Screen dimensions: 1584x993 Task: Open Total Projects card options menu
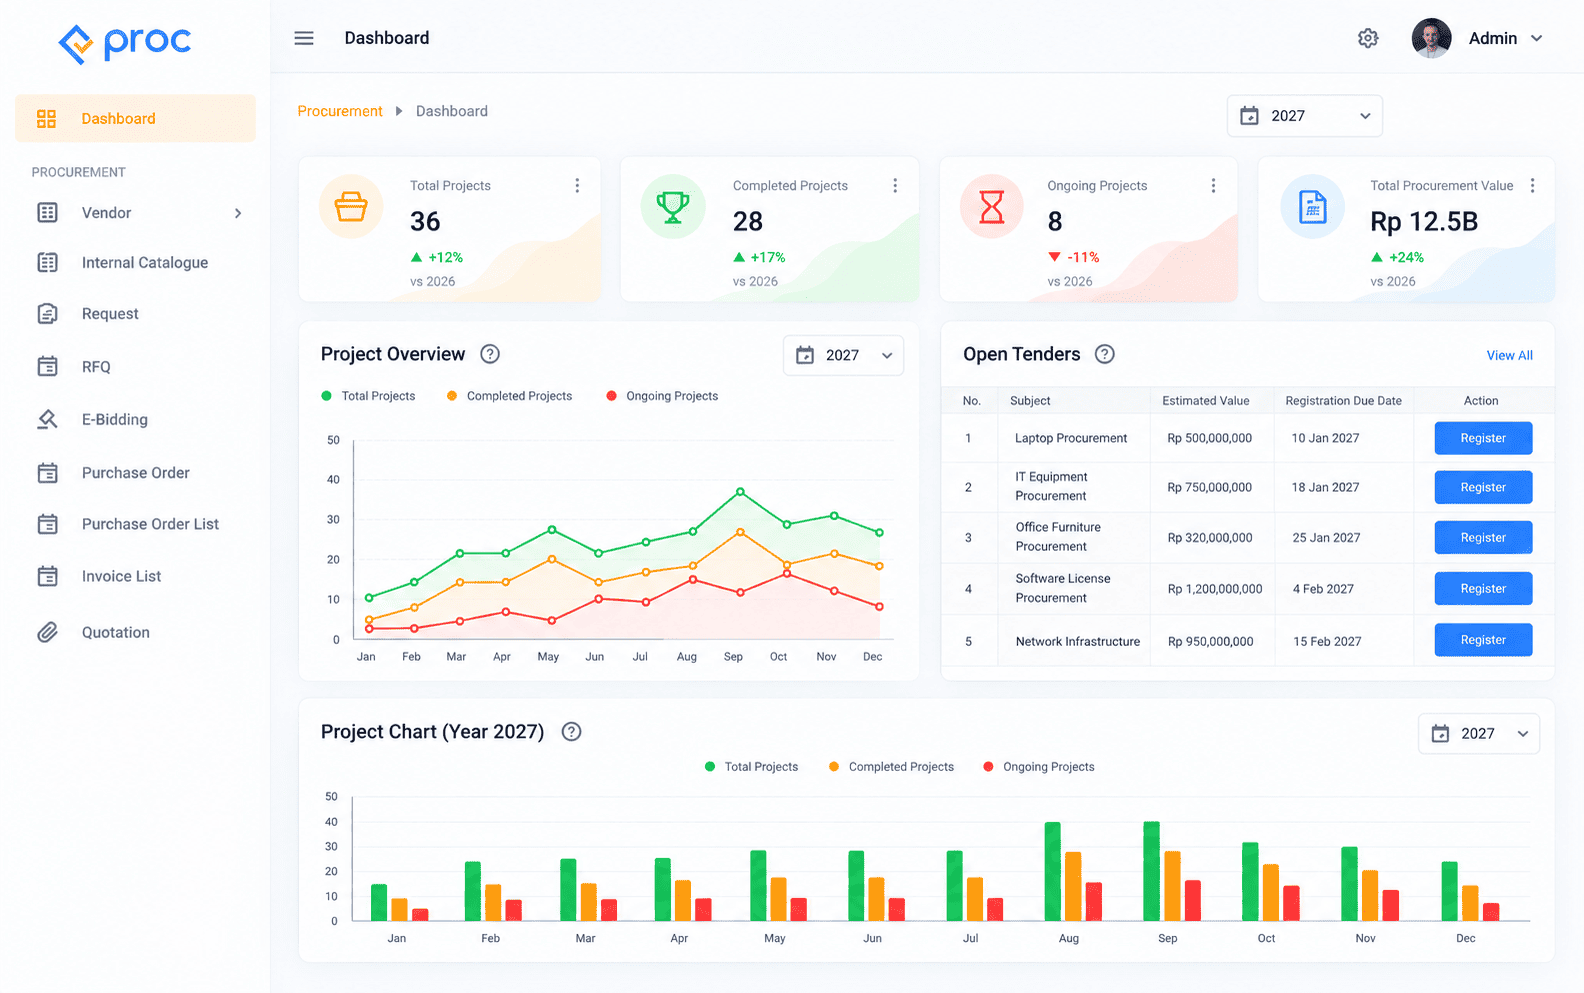[x=577, y=186]
